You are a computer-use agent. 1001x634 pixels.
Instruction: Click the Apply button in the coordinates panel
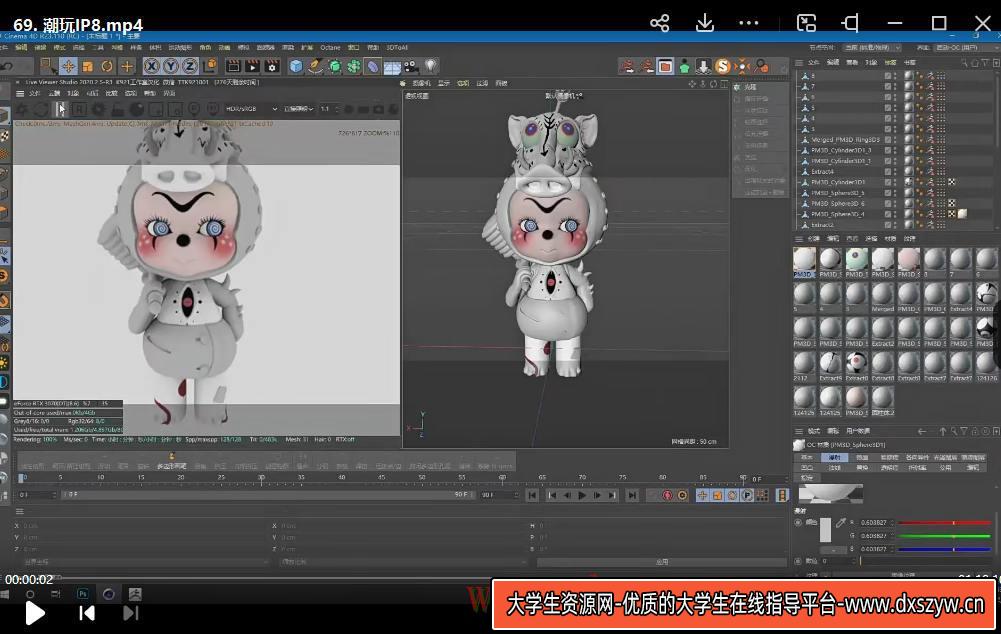coord(661,562)
